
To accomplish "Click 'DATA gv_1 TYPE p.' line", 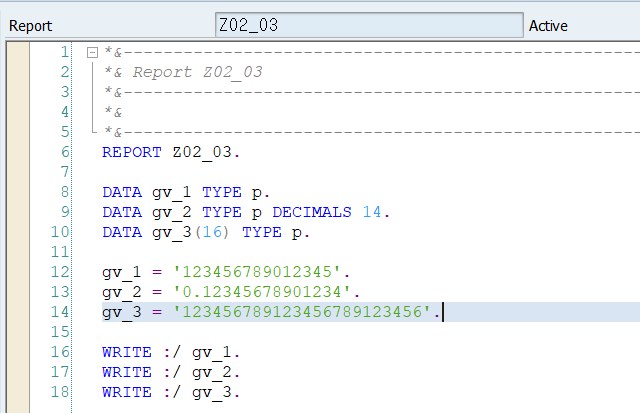I will click(x=186, y=192).
